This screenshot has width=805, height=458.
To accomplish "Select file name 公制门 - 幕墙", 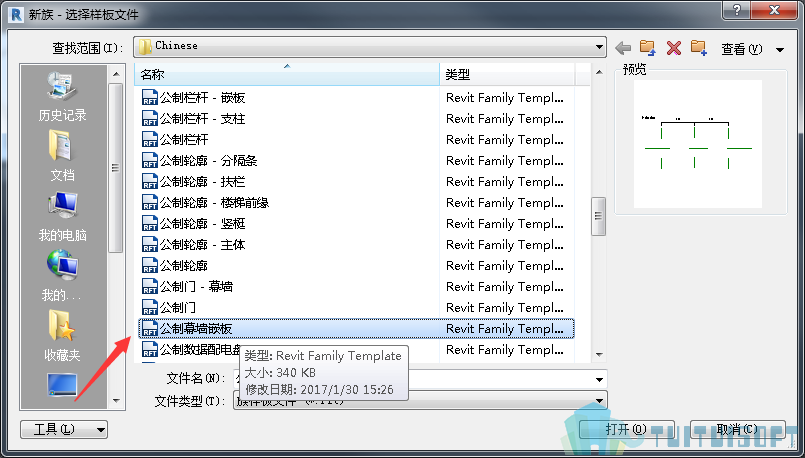I will [x=196, y=287].
